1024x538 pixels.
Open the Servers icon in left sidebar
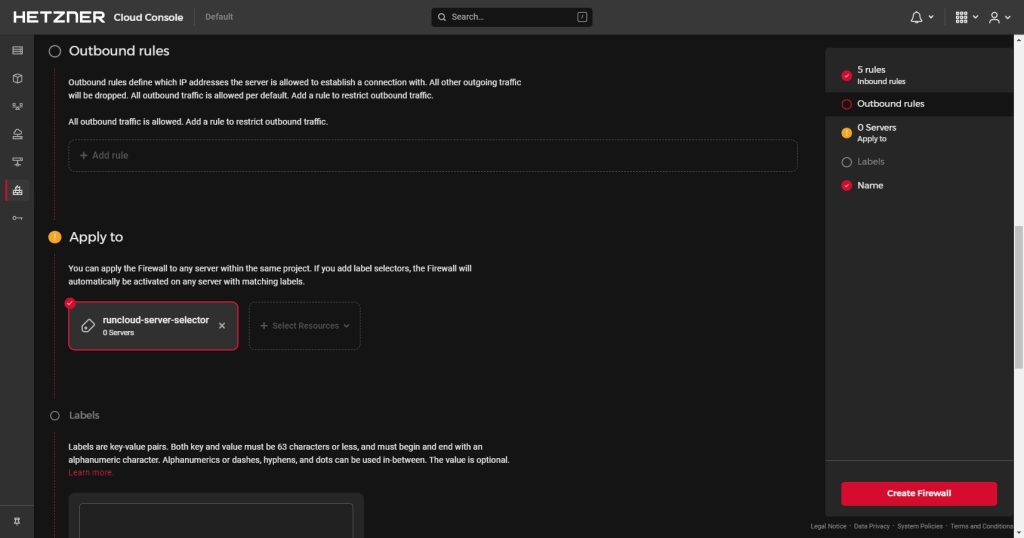[x=17, y=50]
